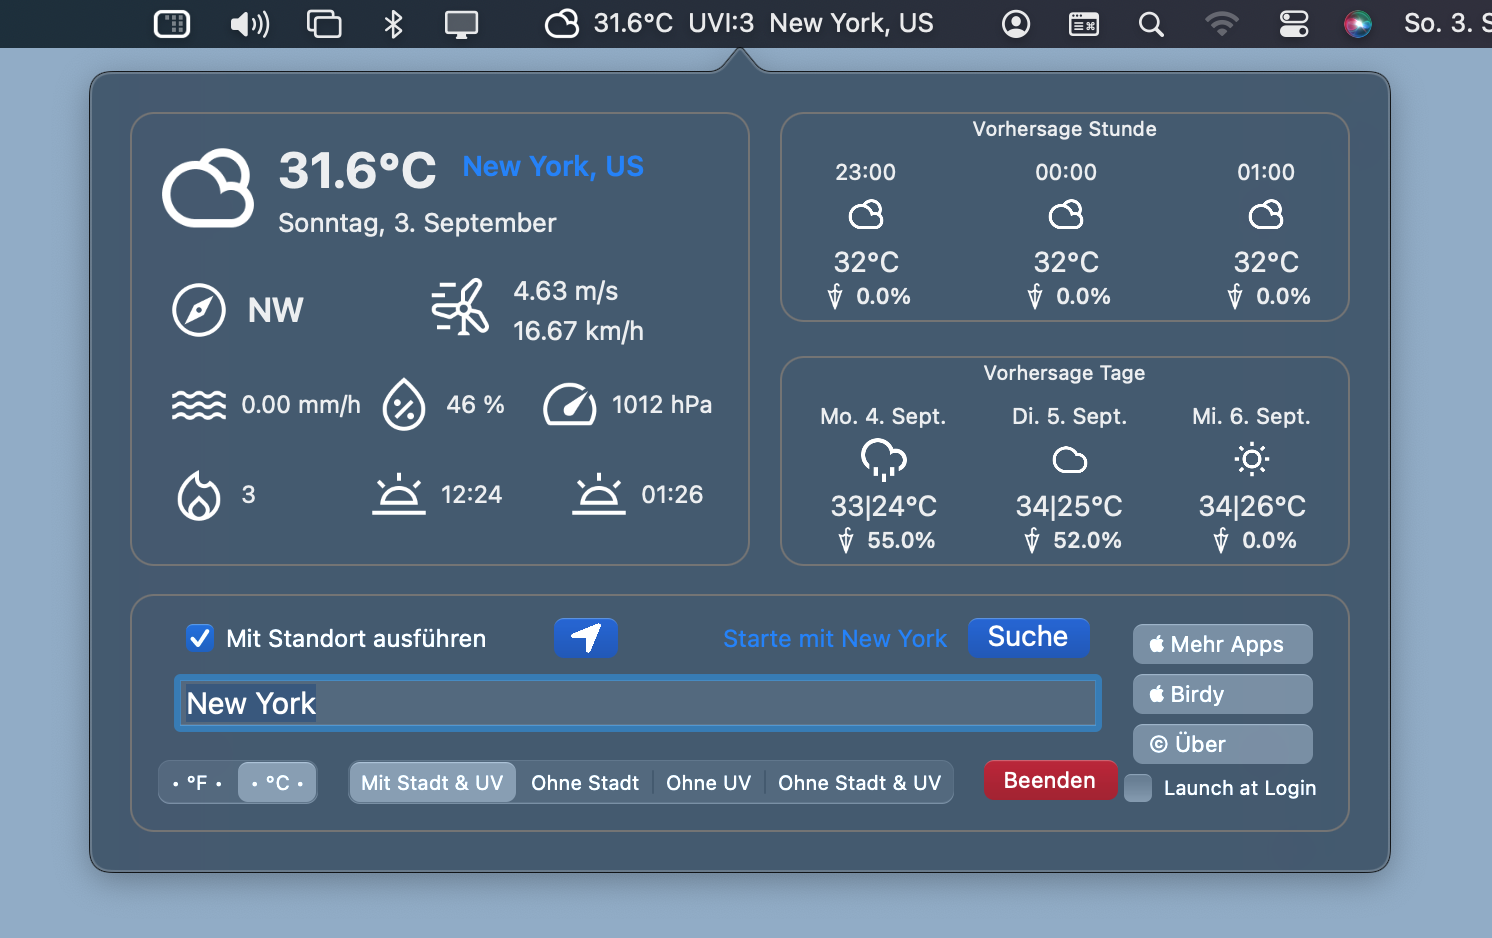This screenshot has width=1492, height=938.
Task: Click the rain probability icon under 23:00
Action: click(x=835, y=297)
